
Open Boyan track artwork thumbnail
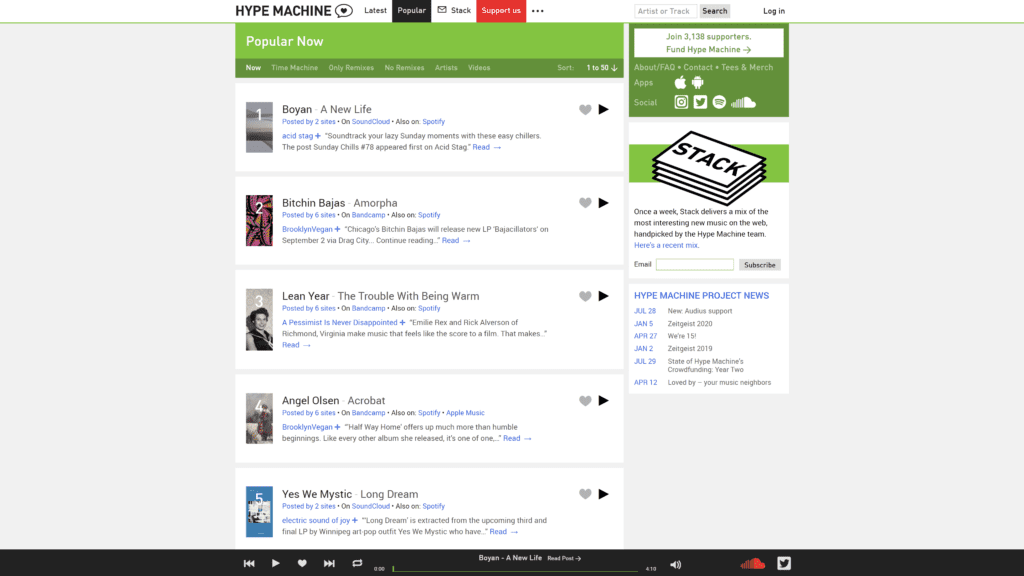coord(259,127)
